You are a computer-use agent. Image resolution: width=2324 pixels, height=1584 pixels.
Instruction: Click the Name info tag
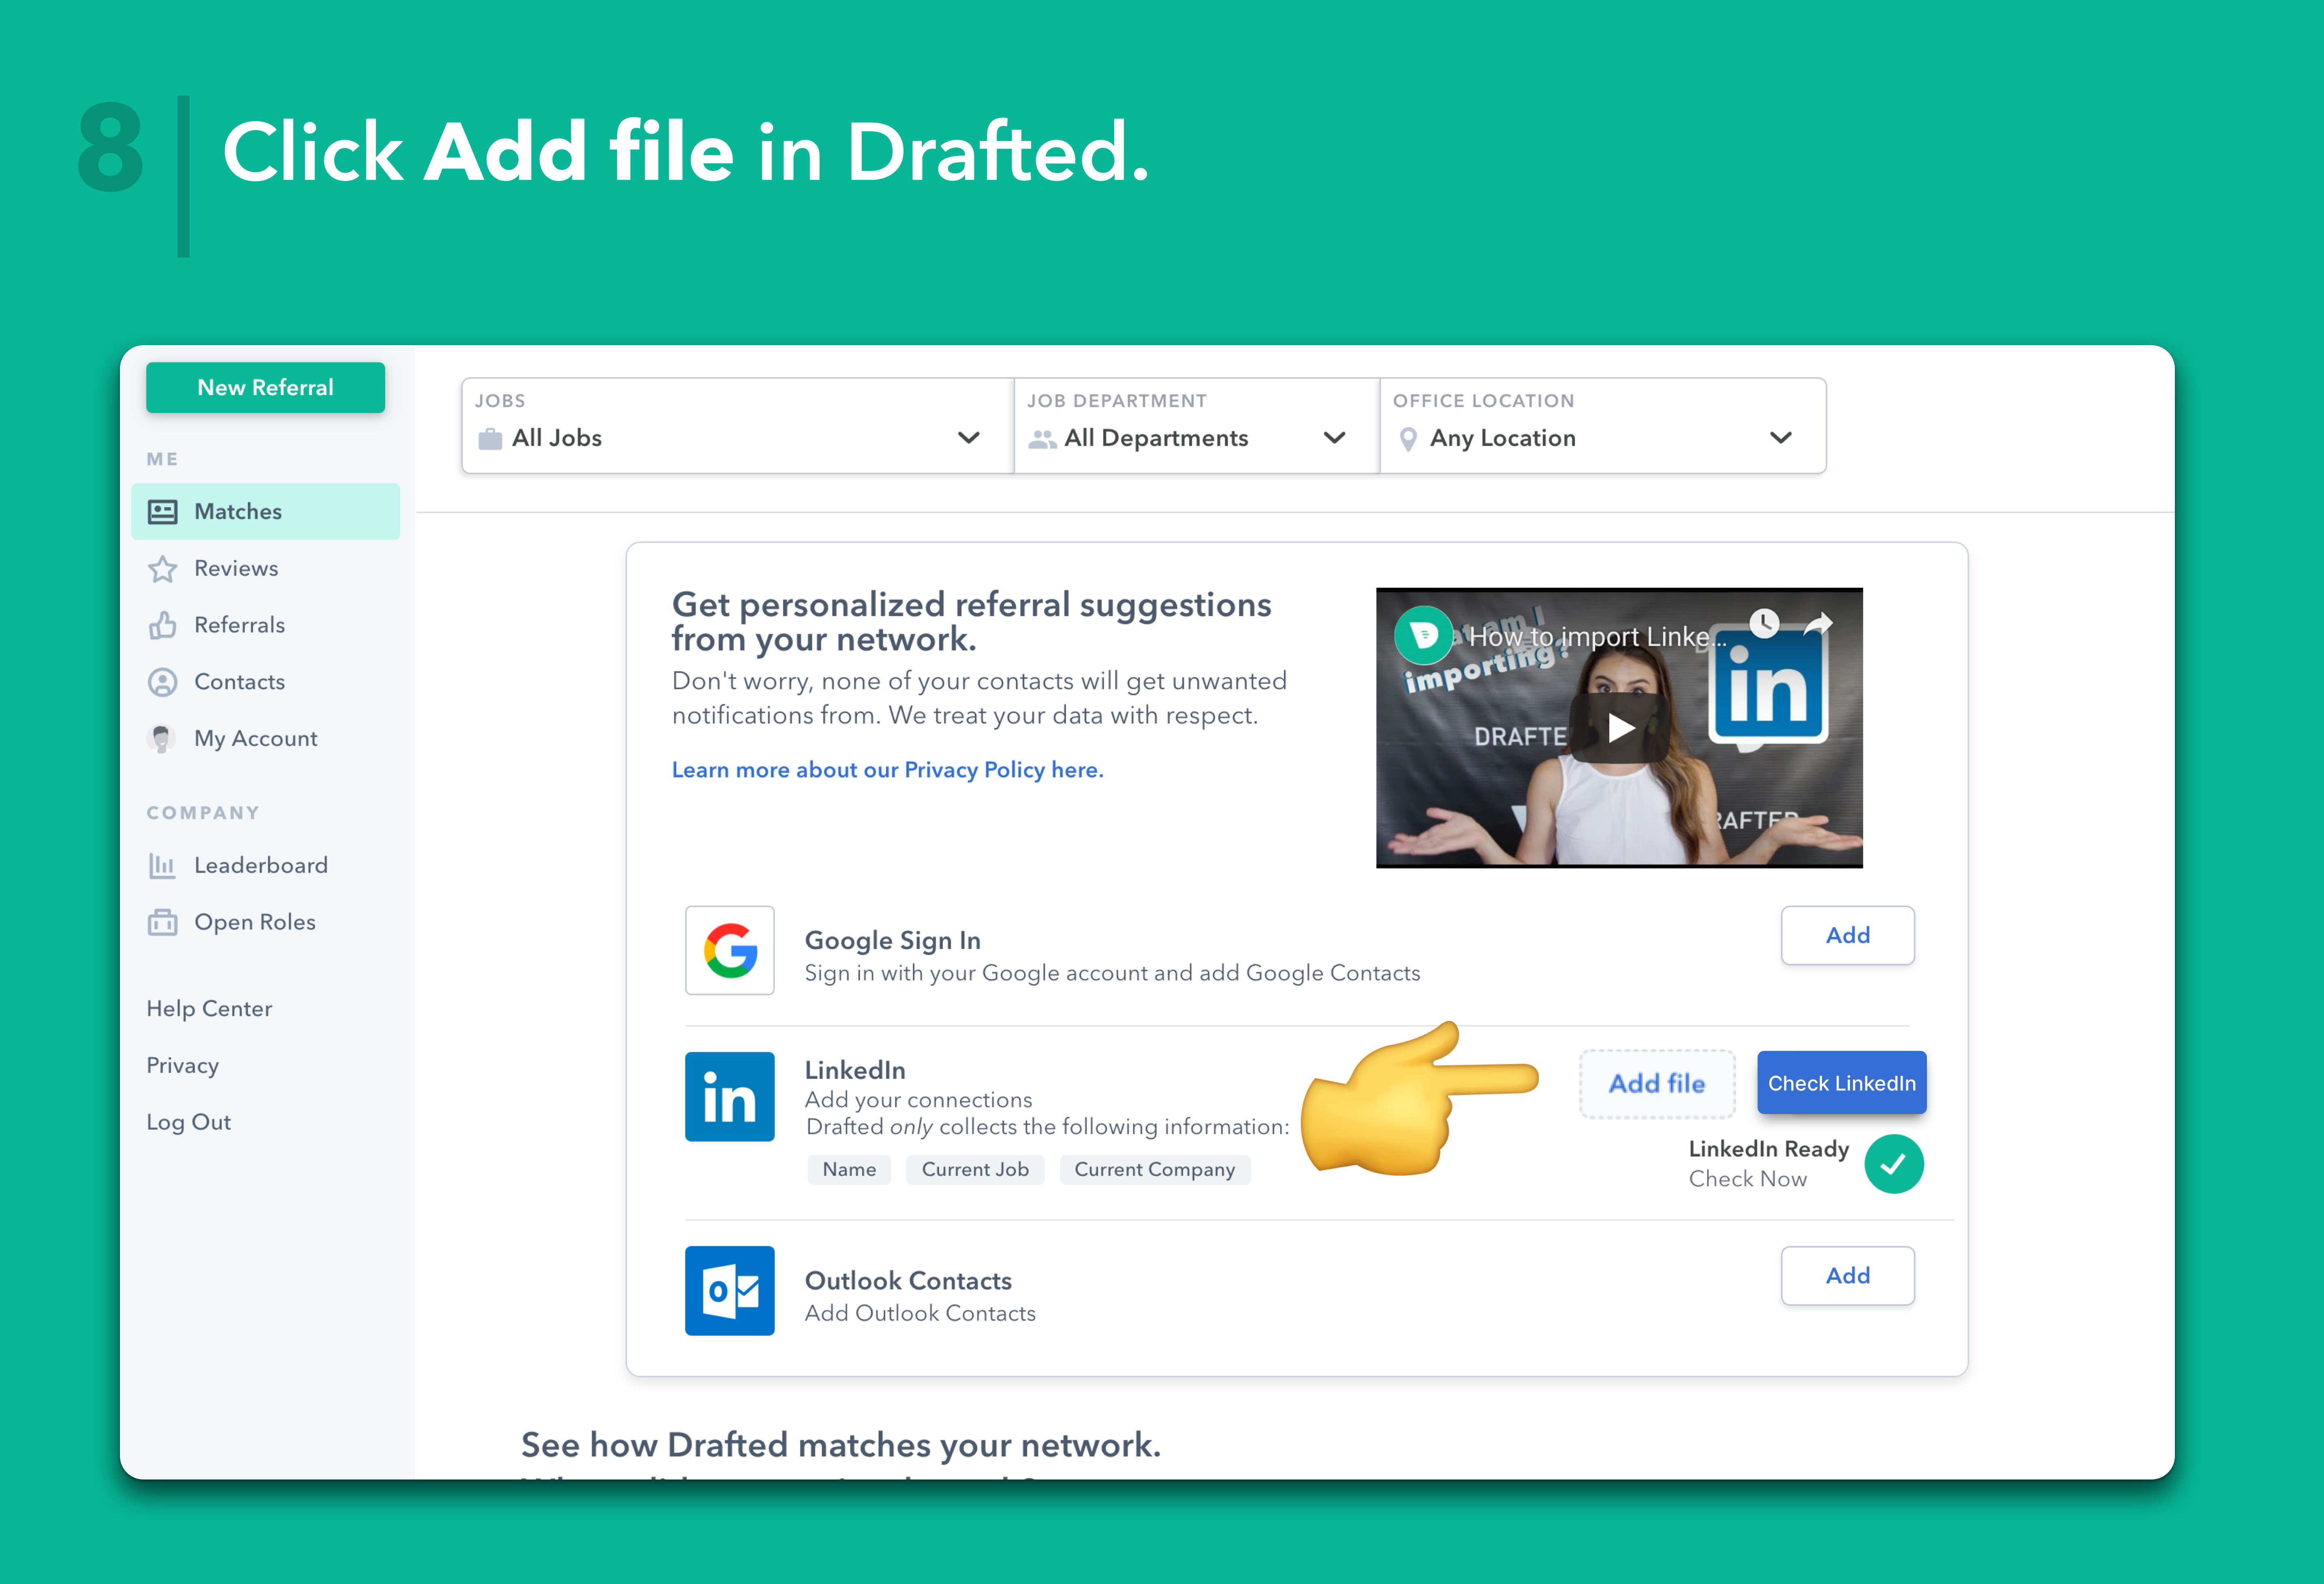[849, 1169]
